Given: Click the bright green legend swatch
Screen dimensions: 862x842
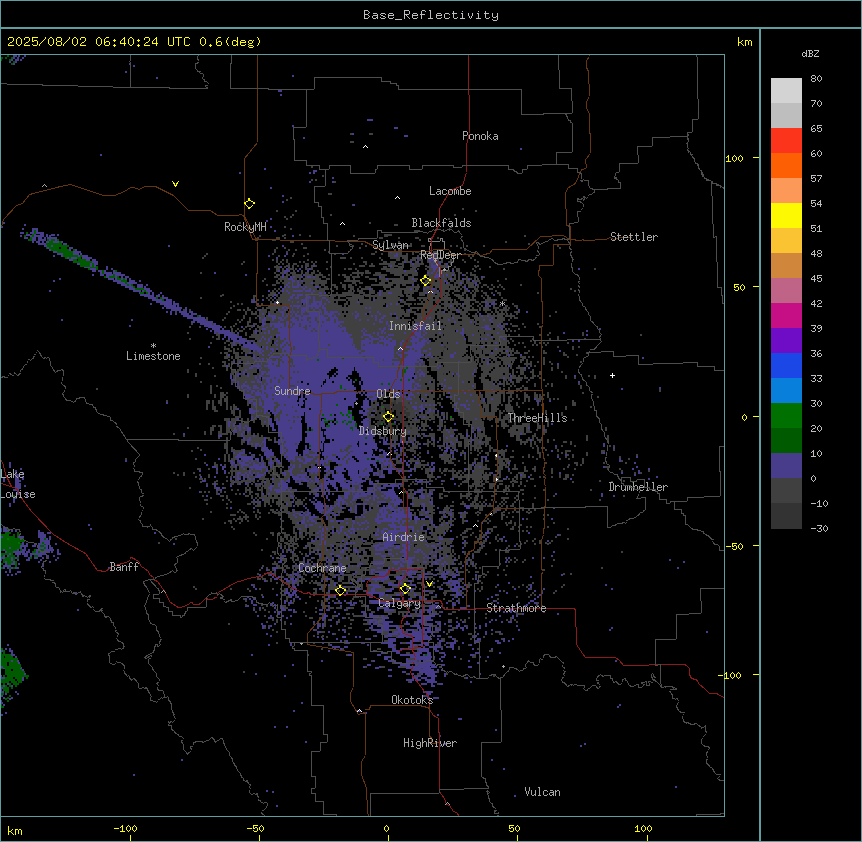Looking at the screenshot, I should (x=786, y=416).
